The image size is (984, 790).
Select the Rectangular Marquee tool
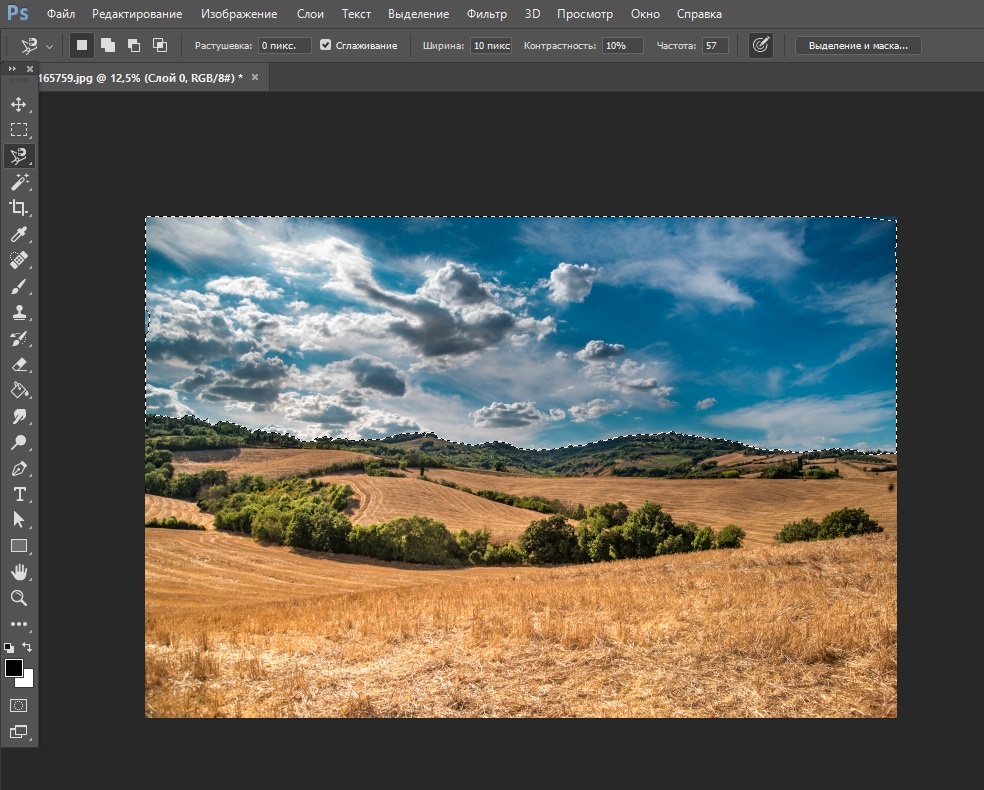(19, 130)
